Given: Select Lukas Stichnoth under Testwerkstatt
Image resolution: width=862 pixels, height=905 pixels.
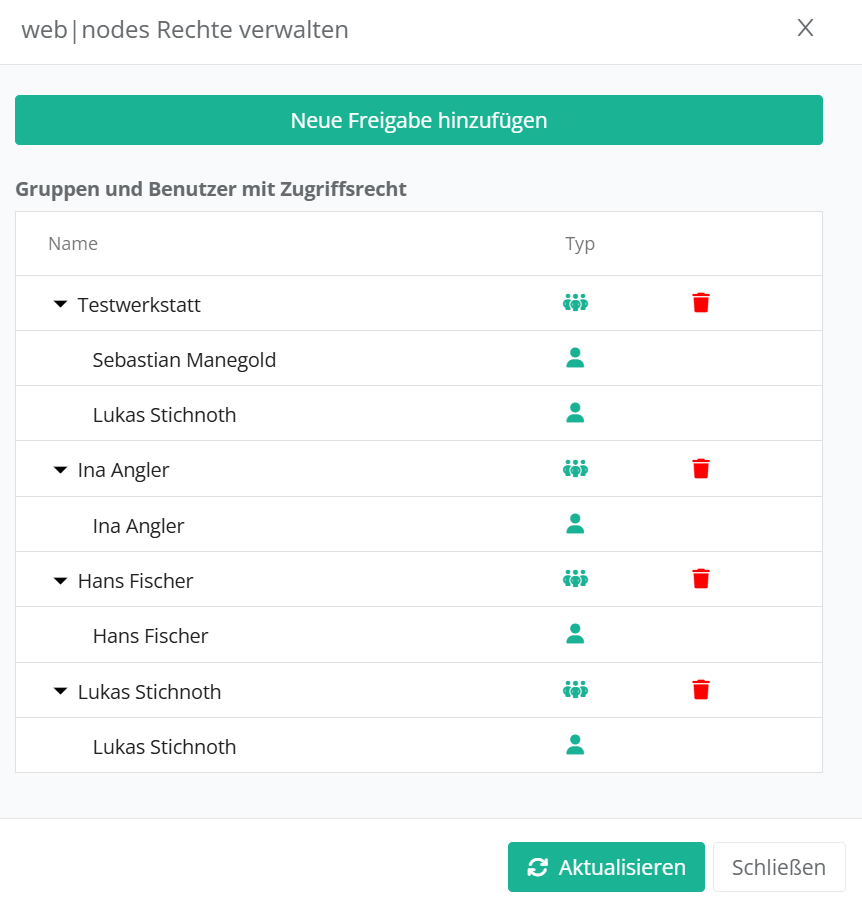Looking at the screenshot, I should click(x=164, y=415).
